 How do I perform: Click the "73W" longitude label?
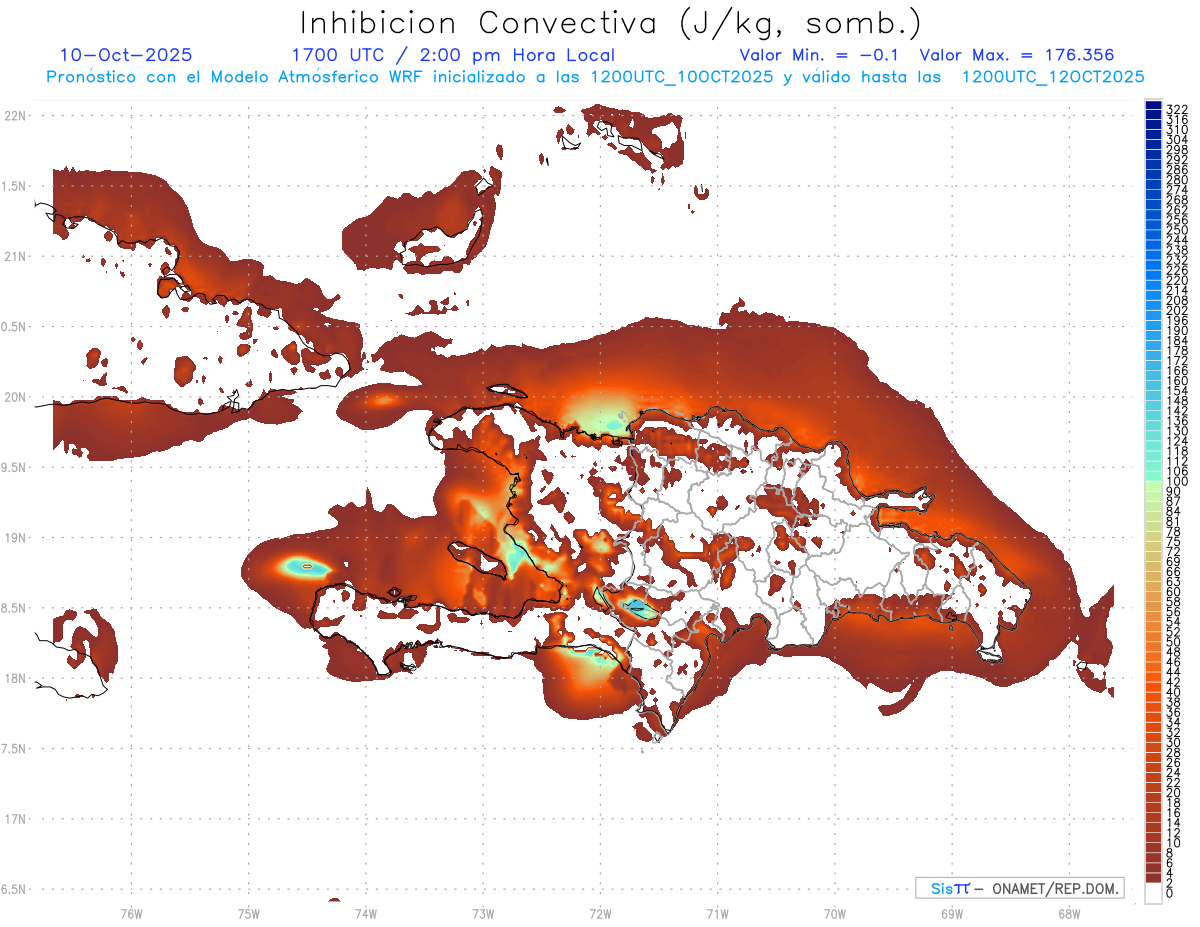pos(483,912)
